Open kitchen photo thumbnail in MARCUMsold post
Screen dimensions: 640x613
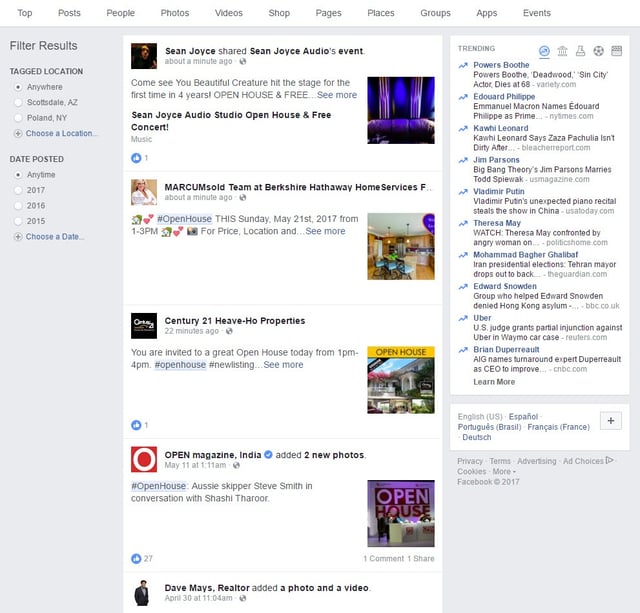point(401,247)
